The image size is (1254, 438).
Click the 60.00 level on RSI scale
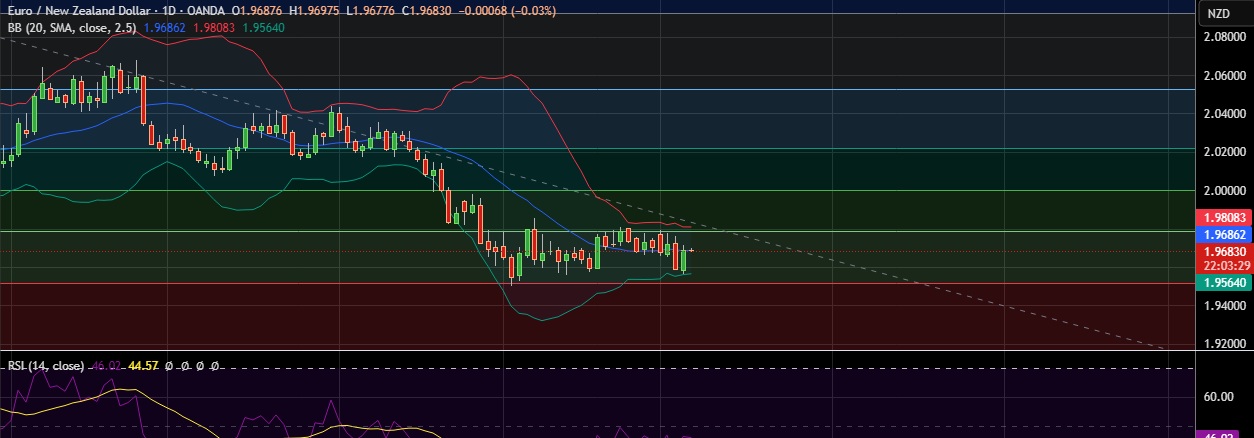pos(1217,396)
